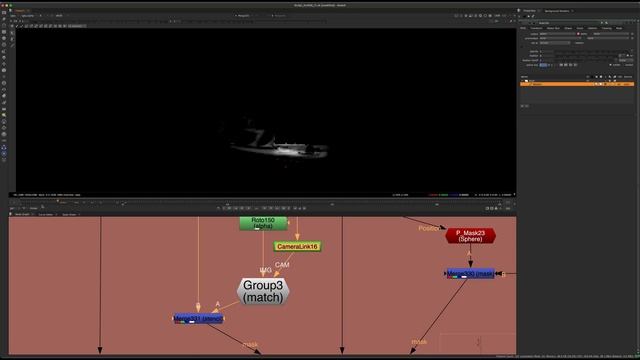Pick the Roto select tool beside viewer

coord(12,33)
